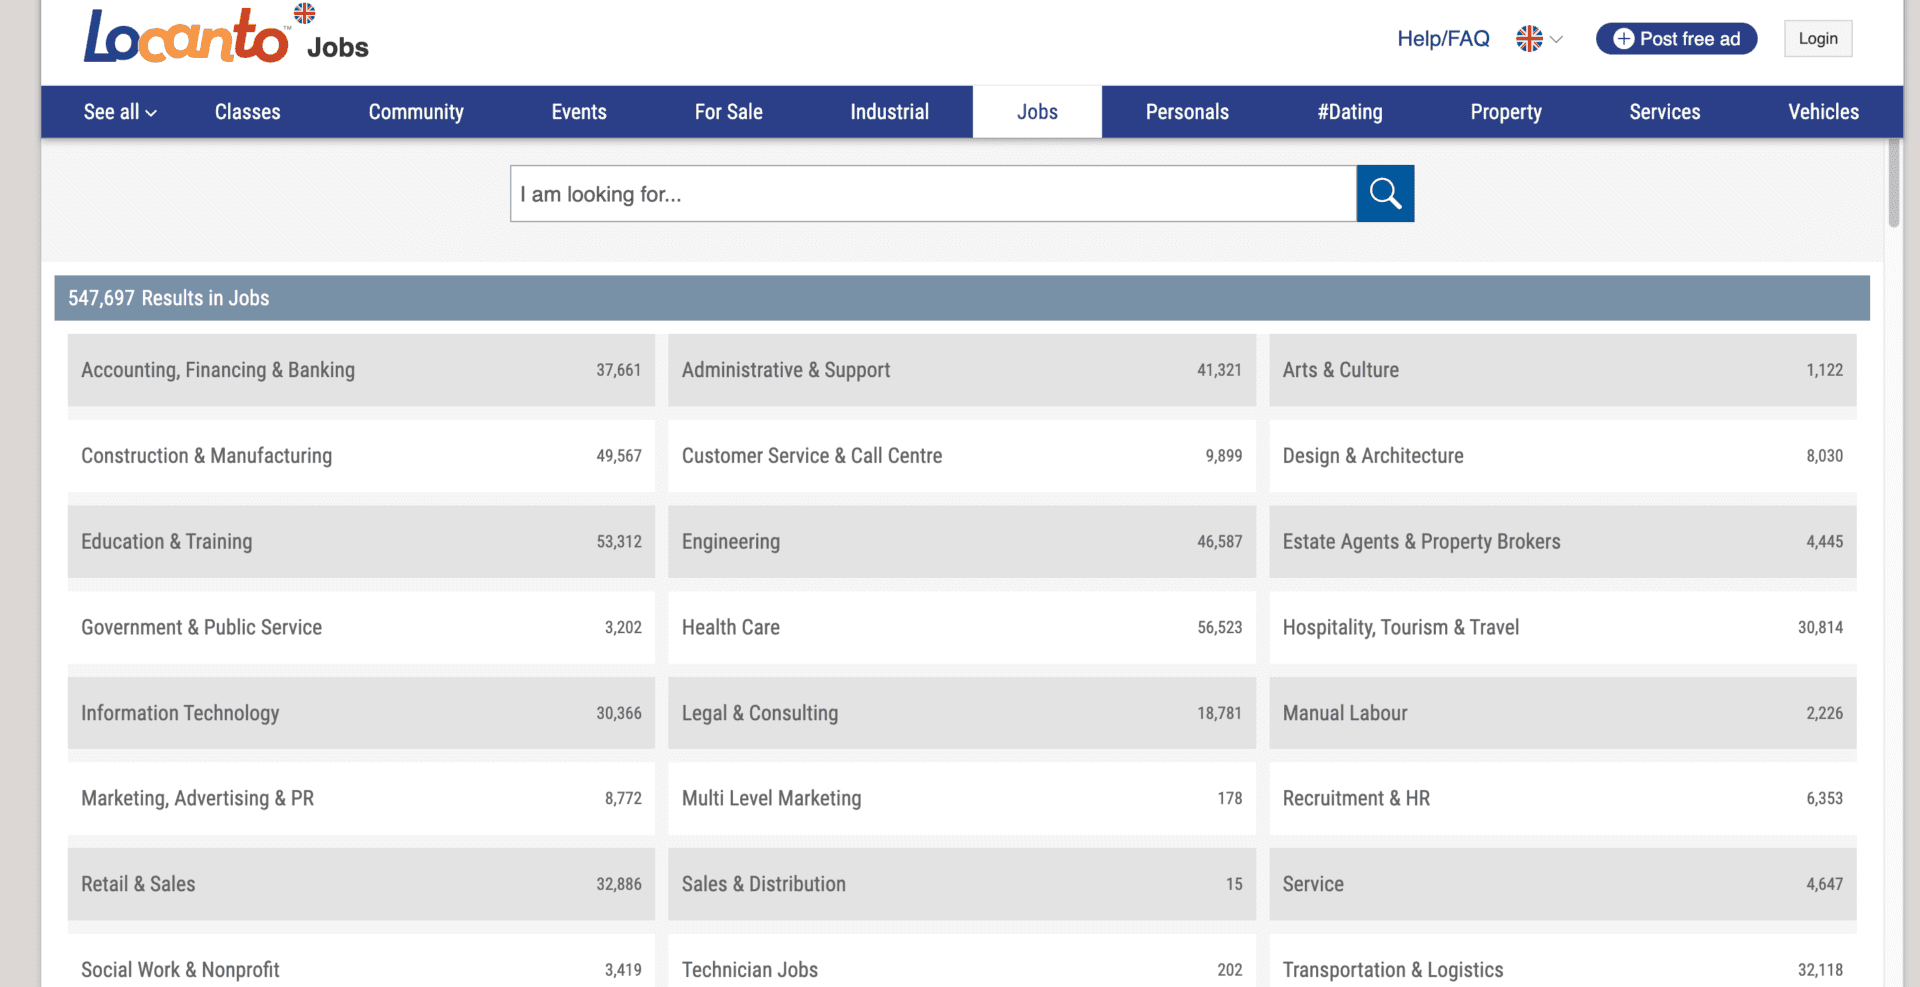Open the Engineering category

961,541
